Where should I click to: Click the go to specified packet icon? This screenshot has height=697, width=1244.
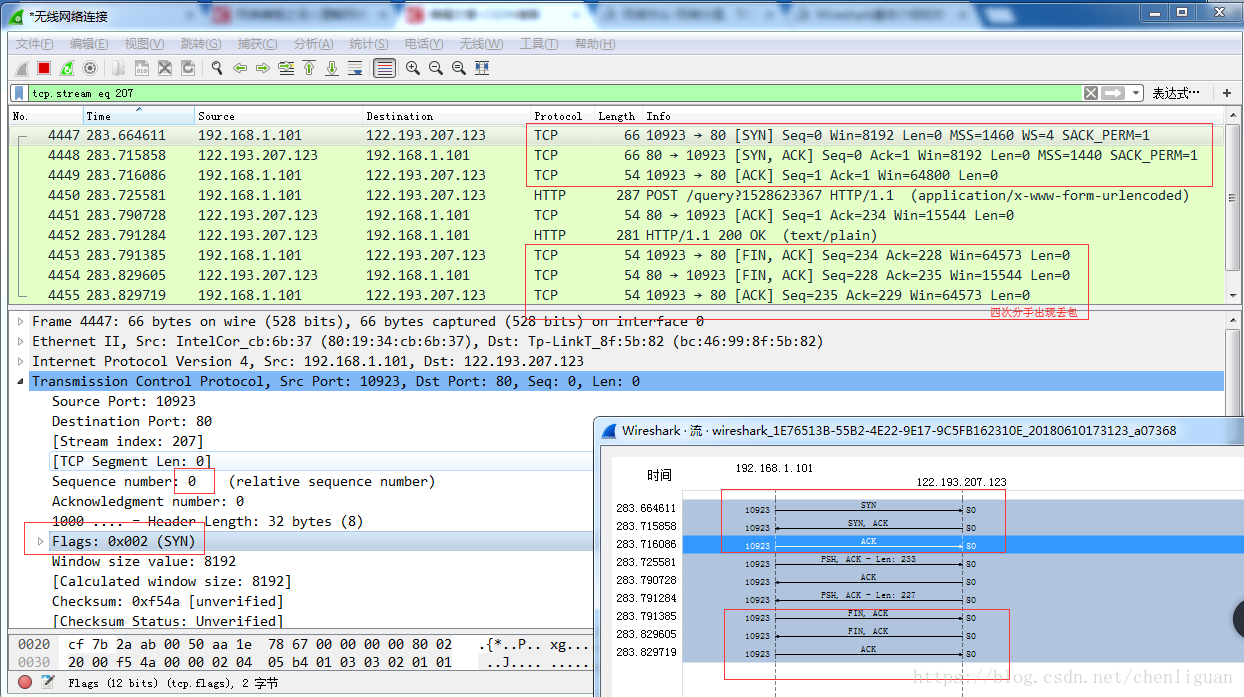286,68
